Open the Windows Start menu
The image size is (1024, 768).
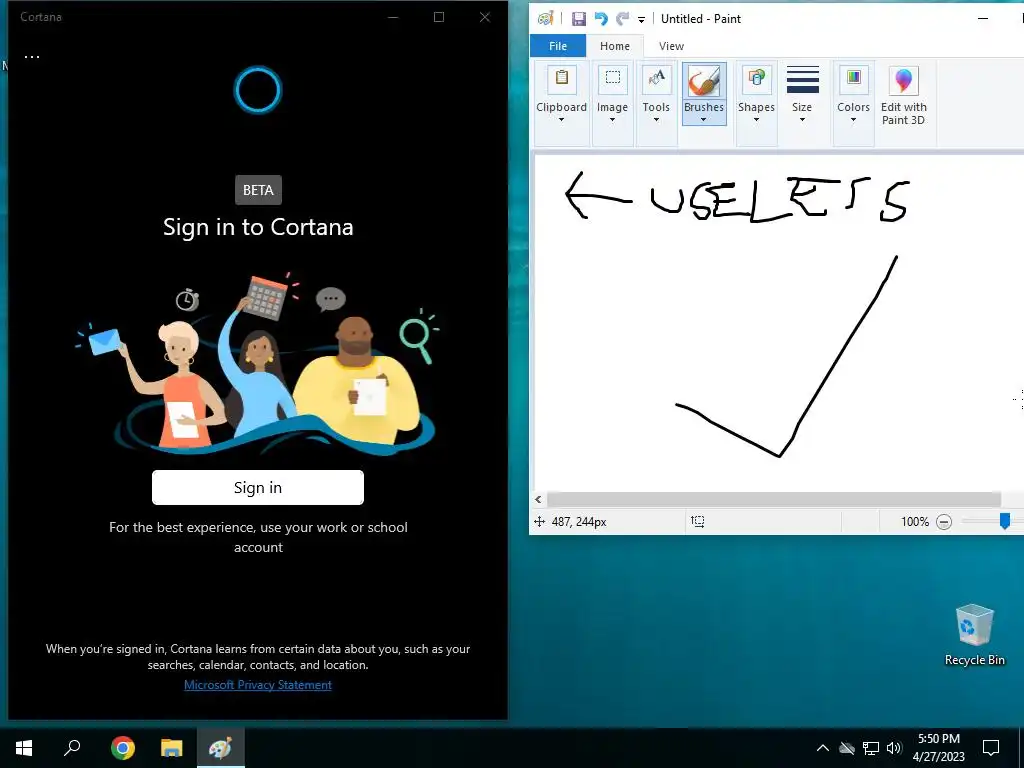tap(24, 748)
